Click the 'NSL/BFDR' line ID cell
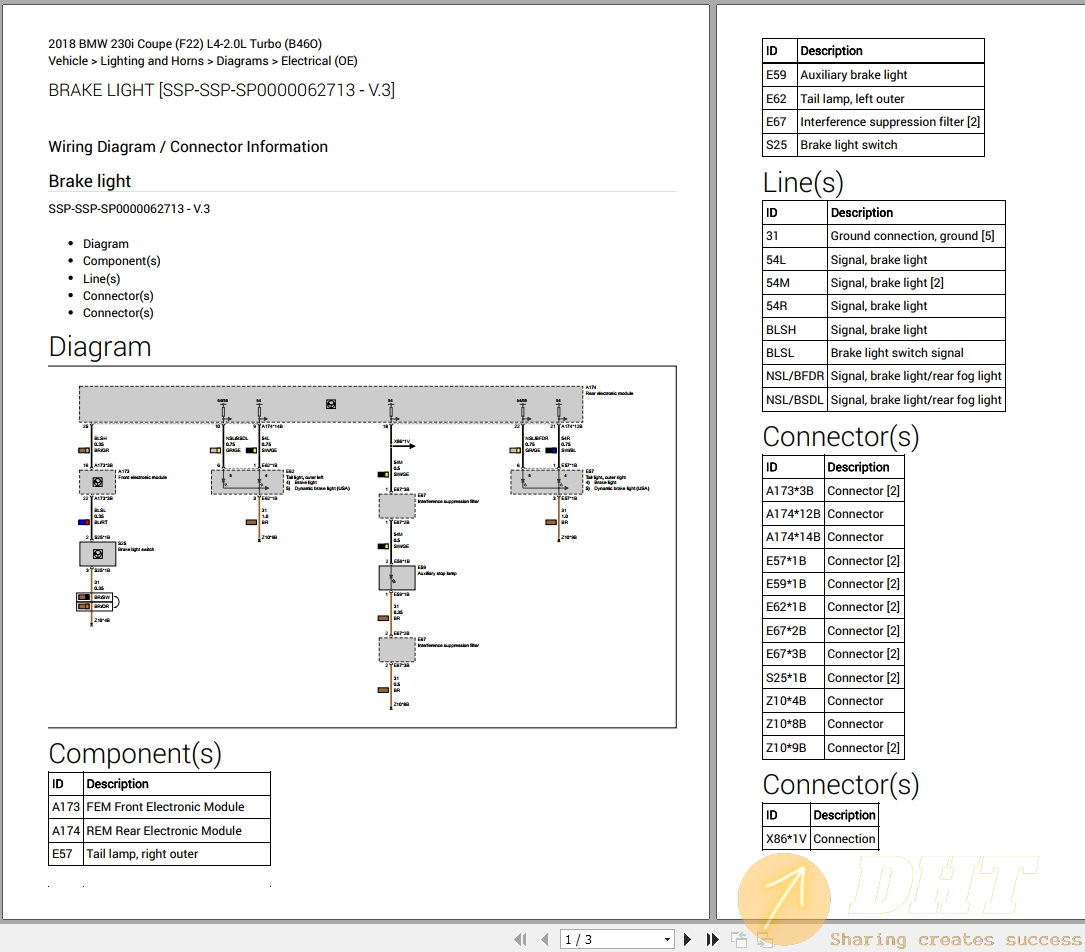 tap(795, 376)
